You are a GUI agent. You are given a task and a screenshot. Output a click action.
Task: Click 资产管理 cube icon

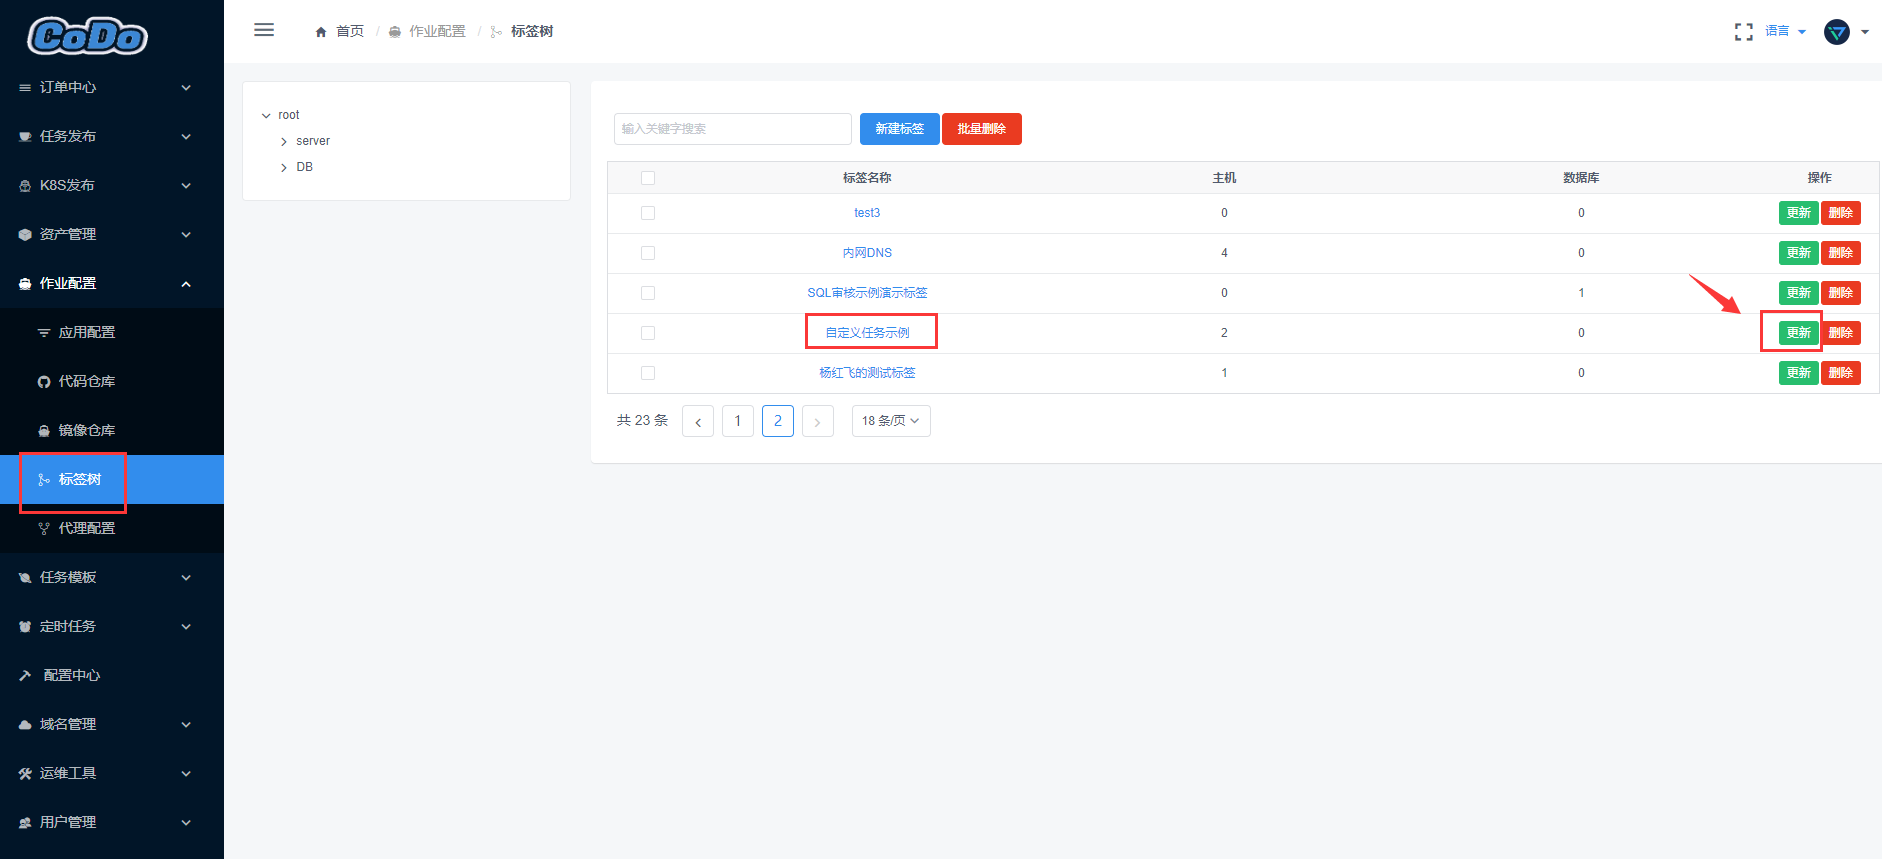pyautogui.click(x=25, y=235)
